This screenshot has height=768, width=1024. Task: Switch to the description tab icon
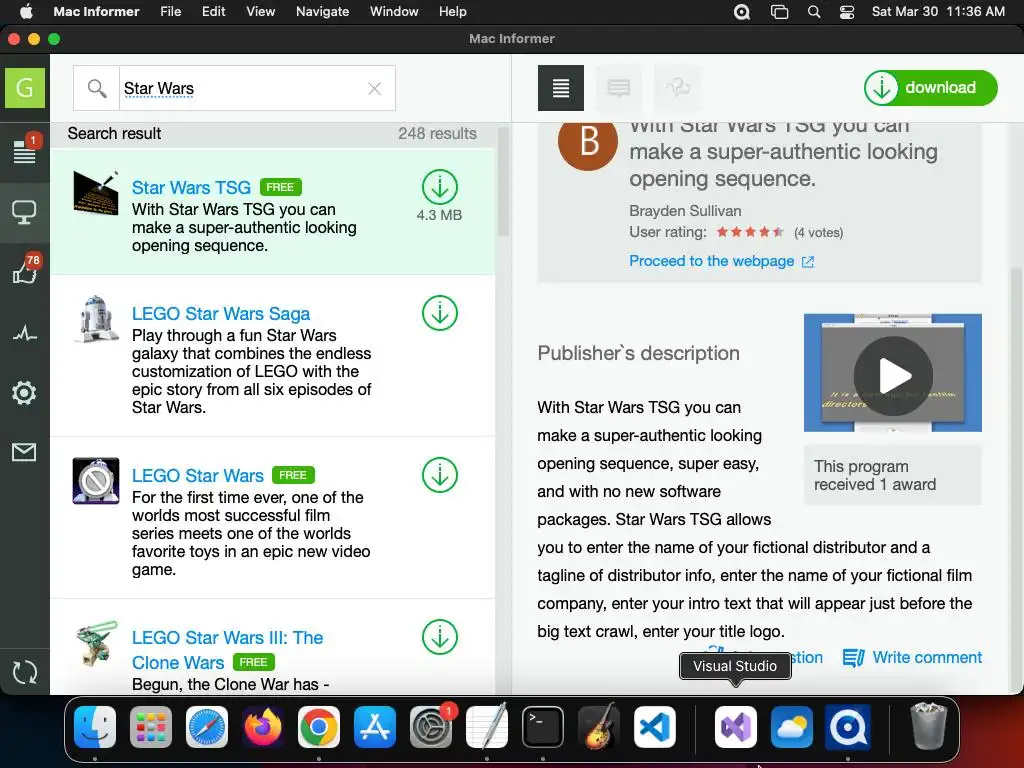click(x=561, y=88)
